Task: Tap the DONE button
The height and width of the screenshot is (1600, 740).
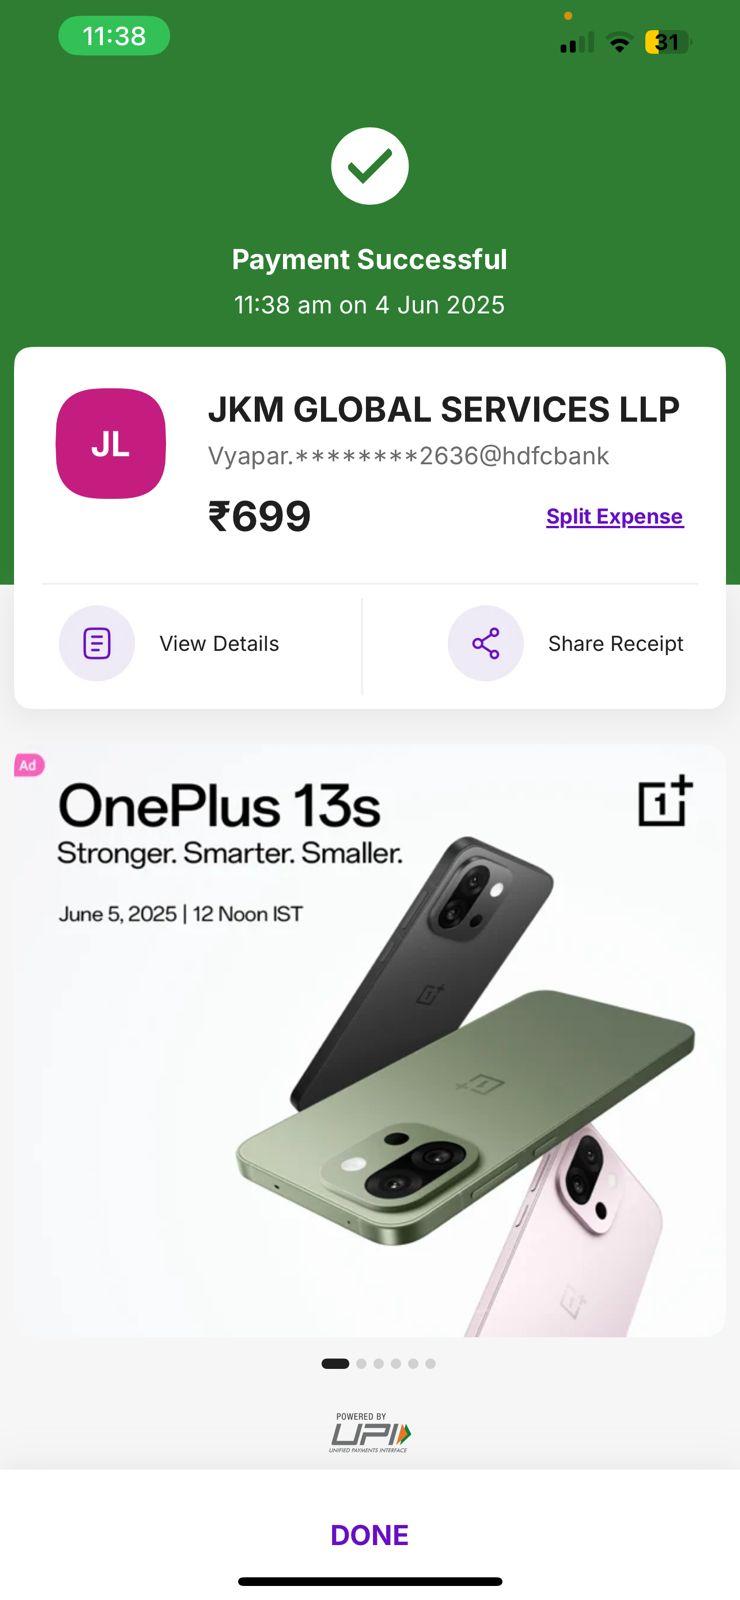Action: click(370, 1535)
